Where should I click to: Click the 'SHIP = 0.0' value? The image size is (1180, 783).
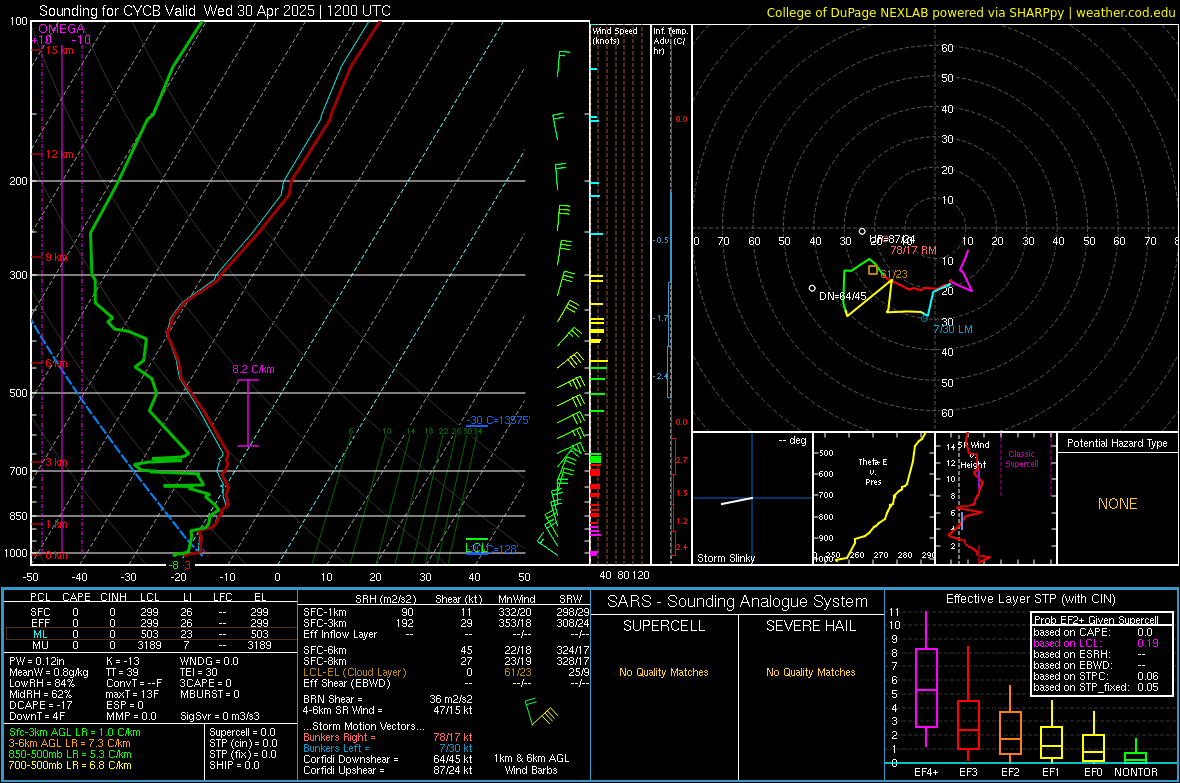coord(234,765)
